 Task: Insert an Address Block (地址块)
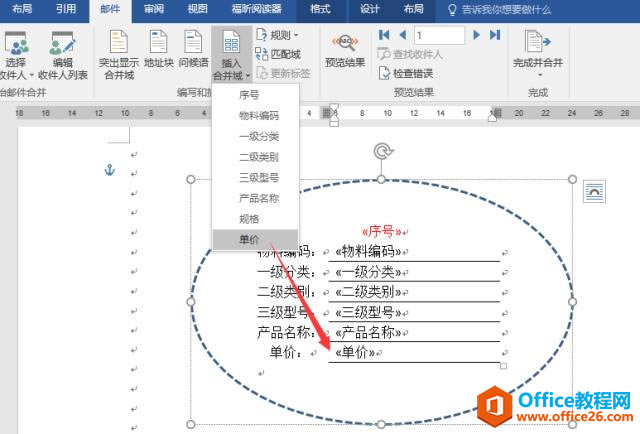[x=159, y=49]
